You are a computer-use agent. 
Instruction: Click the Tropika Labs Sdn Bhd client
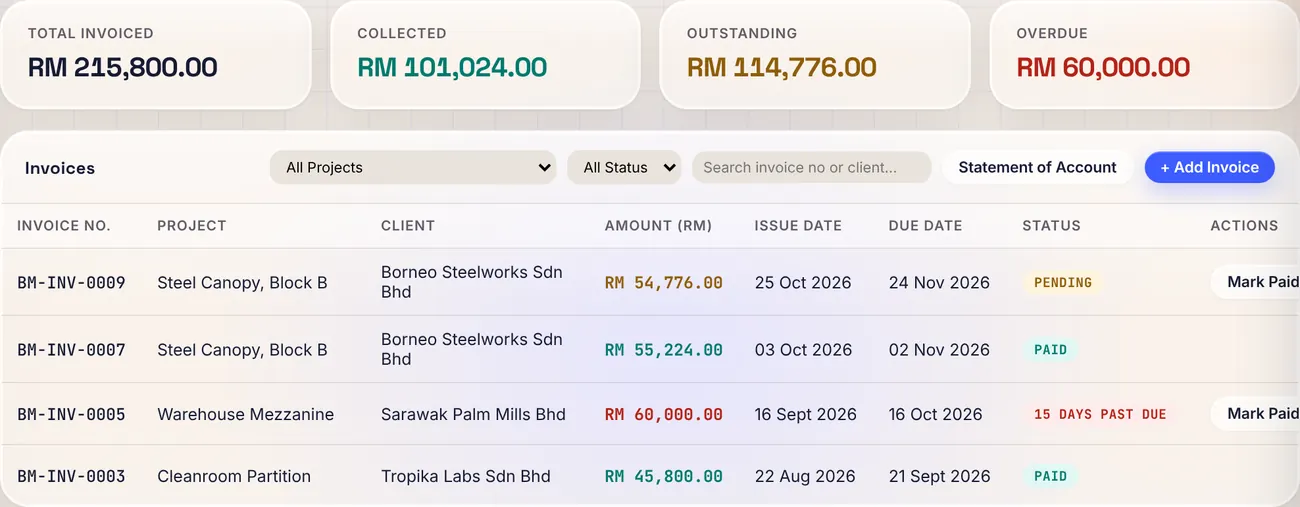(466, 476)
